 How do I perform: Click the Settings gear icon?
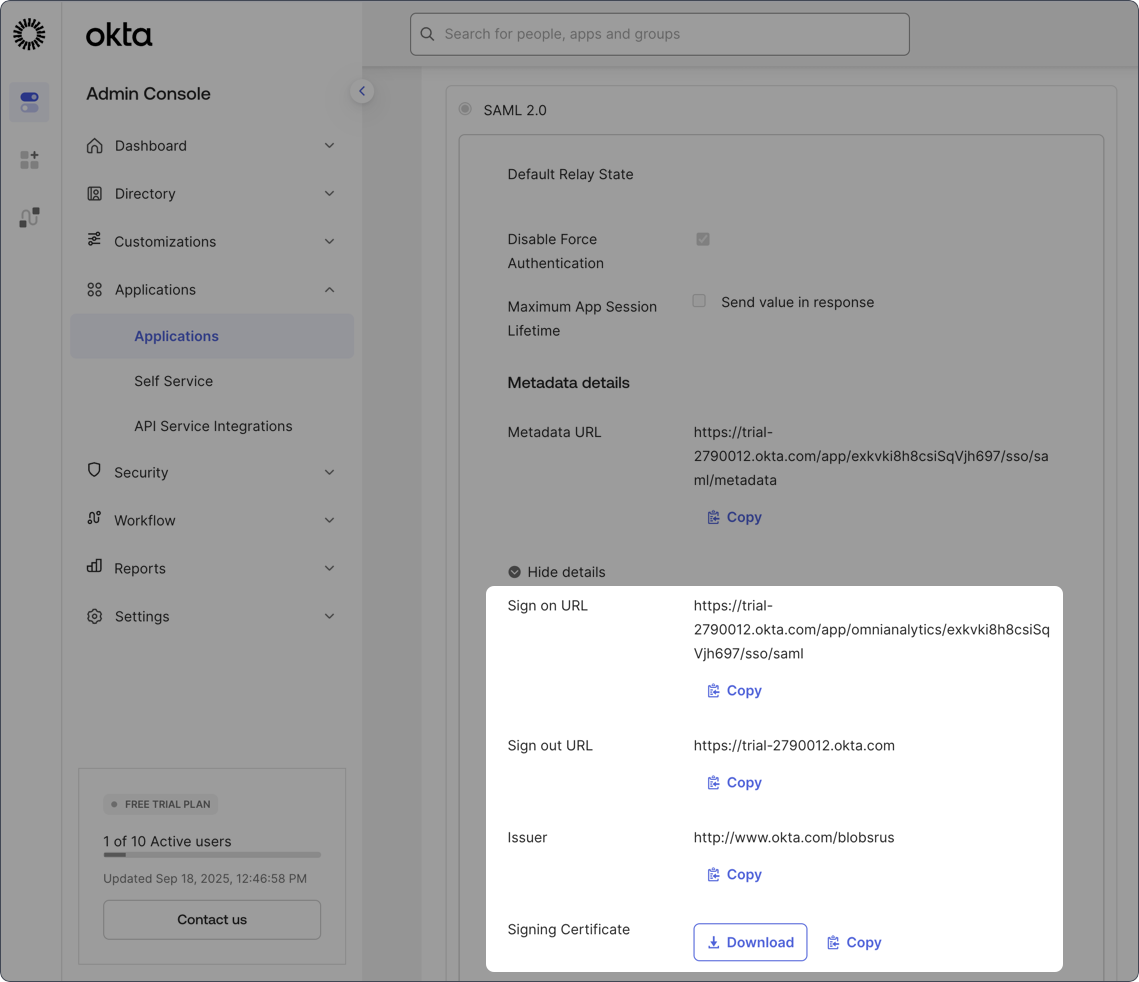point(95,617)
